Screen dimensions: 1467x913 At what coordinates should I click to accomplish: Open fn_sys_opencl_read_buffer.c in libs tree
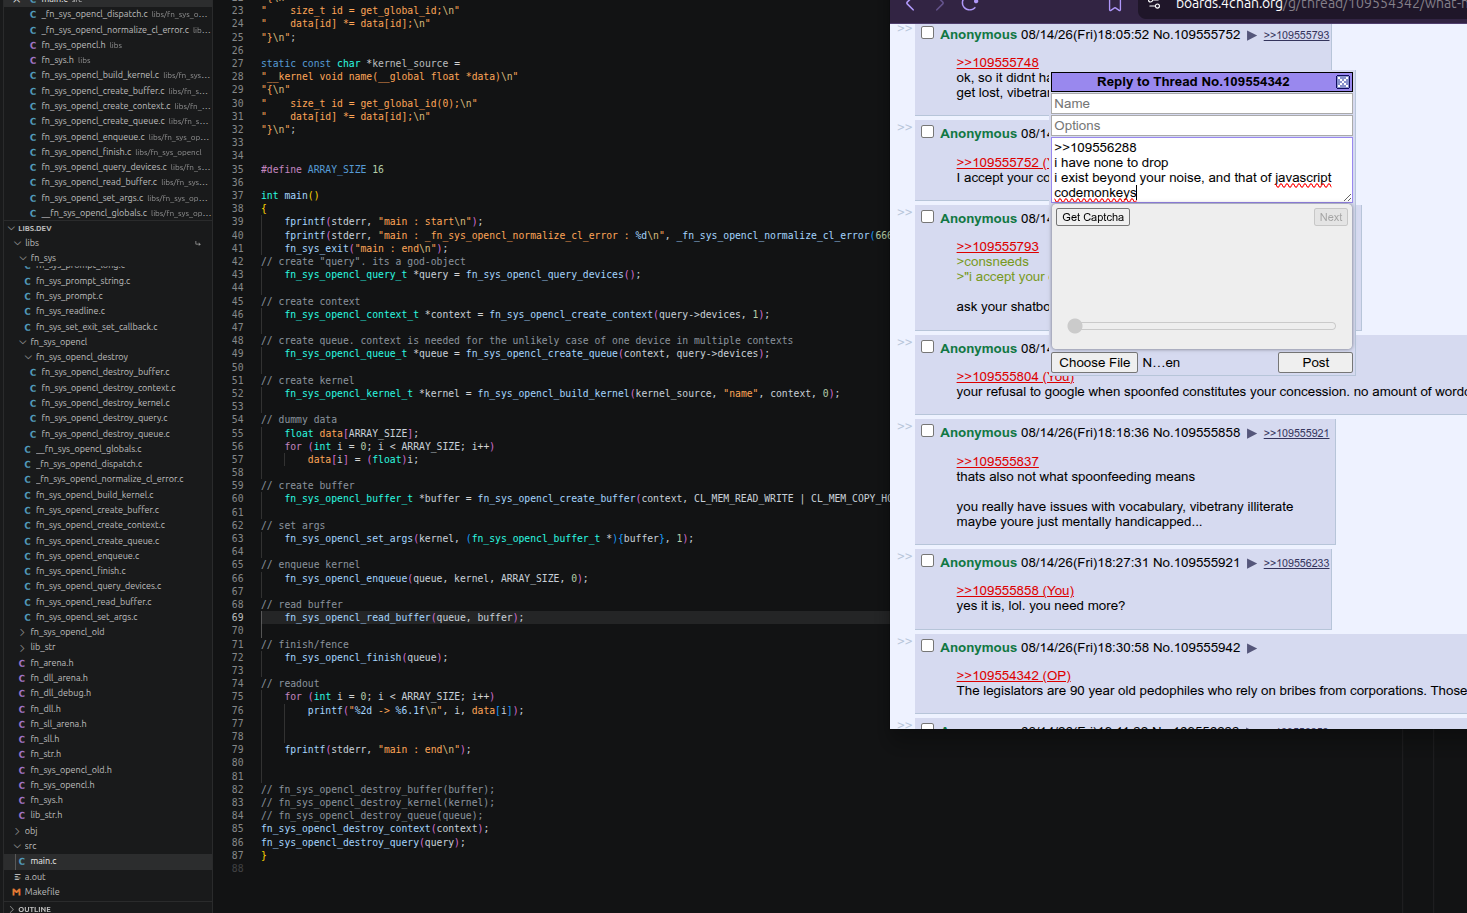click(93, 602)
